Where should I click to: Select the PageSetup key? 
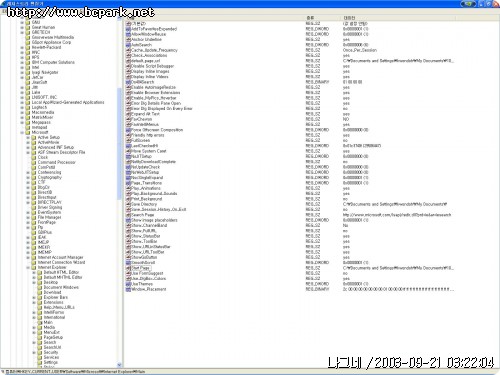[x=53, y=337]
